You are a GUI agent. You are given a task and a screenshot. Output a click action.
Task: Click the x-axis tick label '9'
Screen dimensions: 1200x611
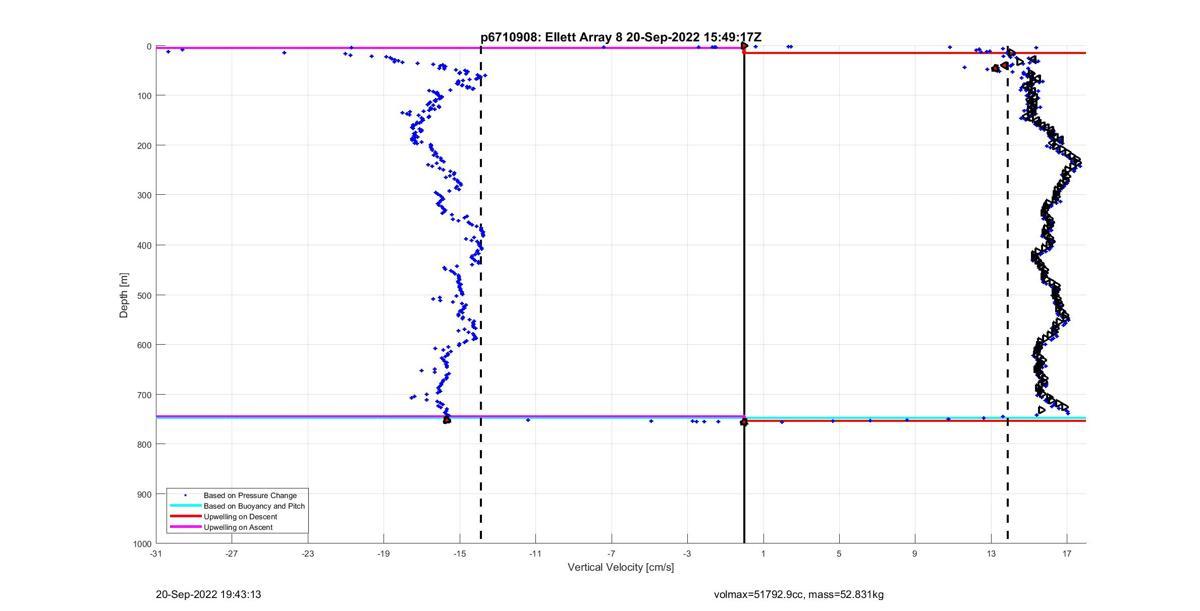[915, 553]
